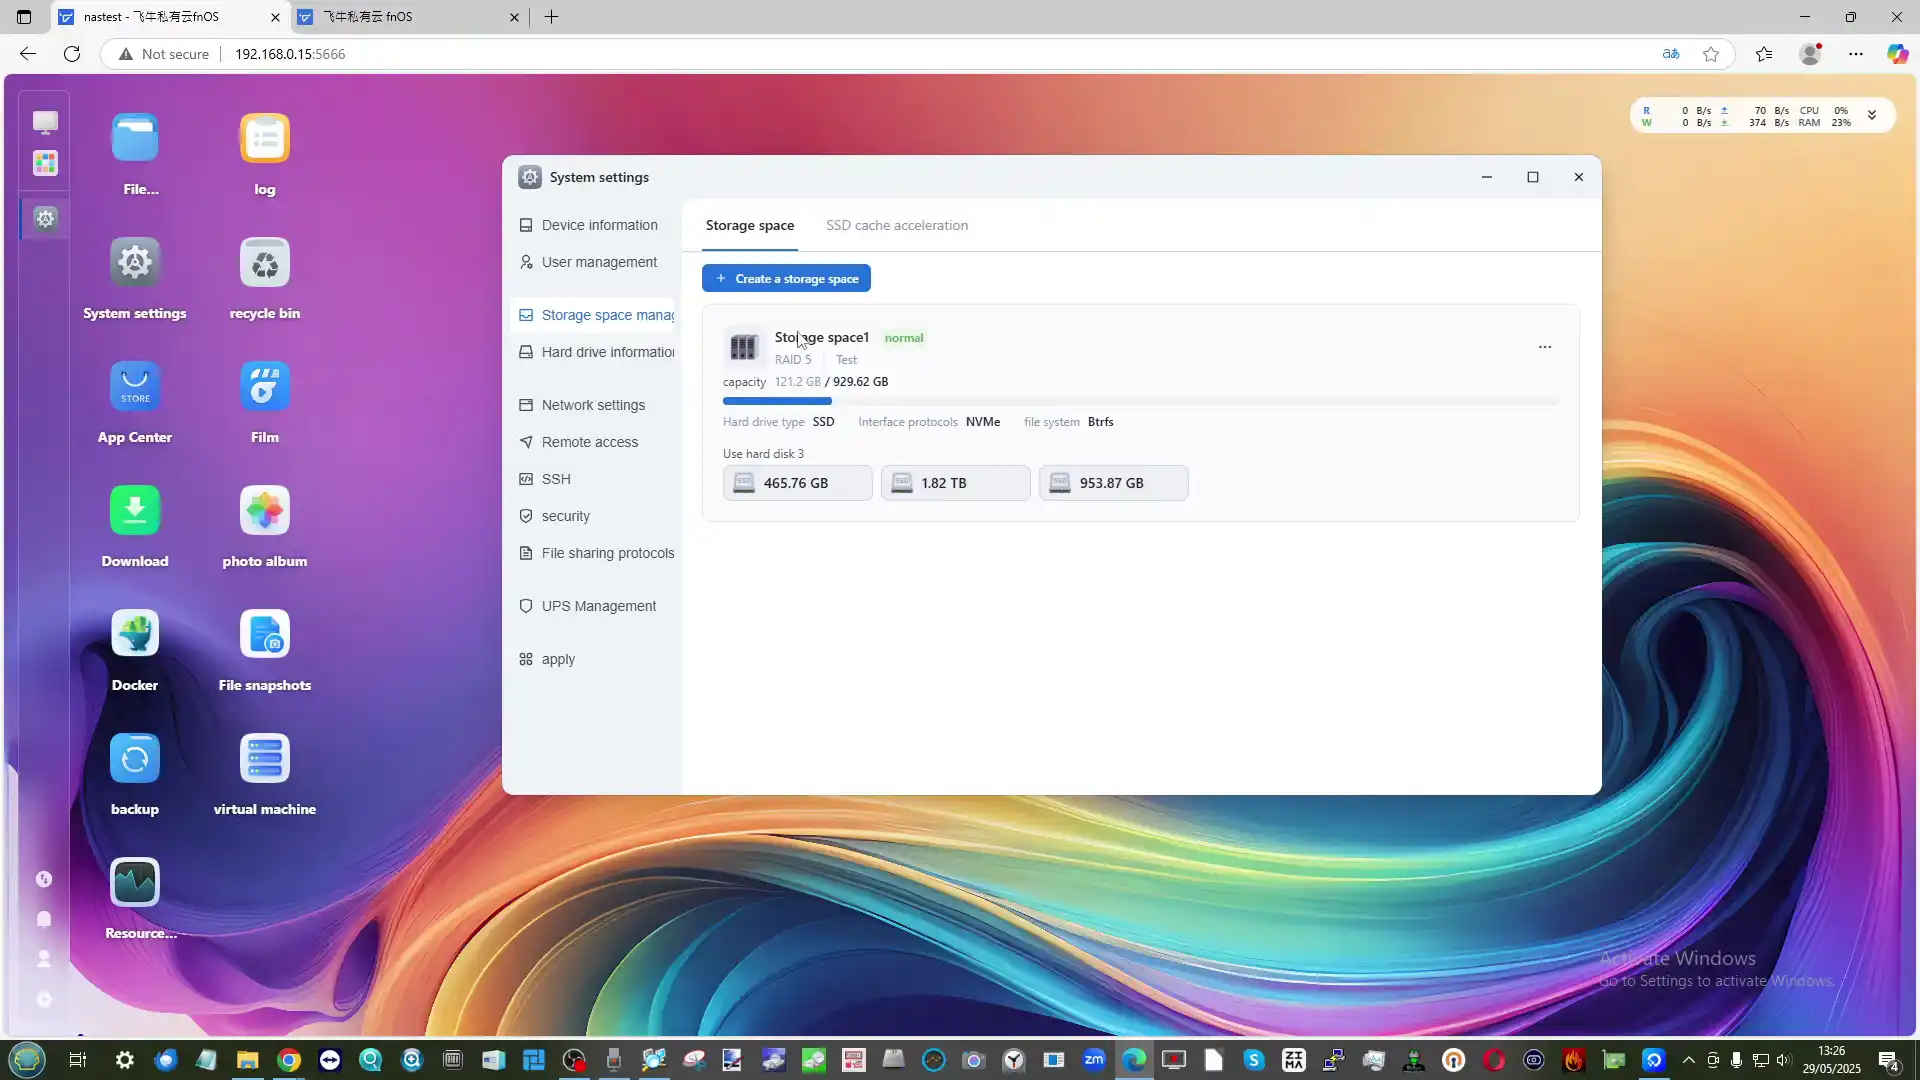Image resolution: width=1920 pixels, height=1080 pixels.
Task: Launch the Docker app icon
Action: [135, 635]
